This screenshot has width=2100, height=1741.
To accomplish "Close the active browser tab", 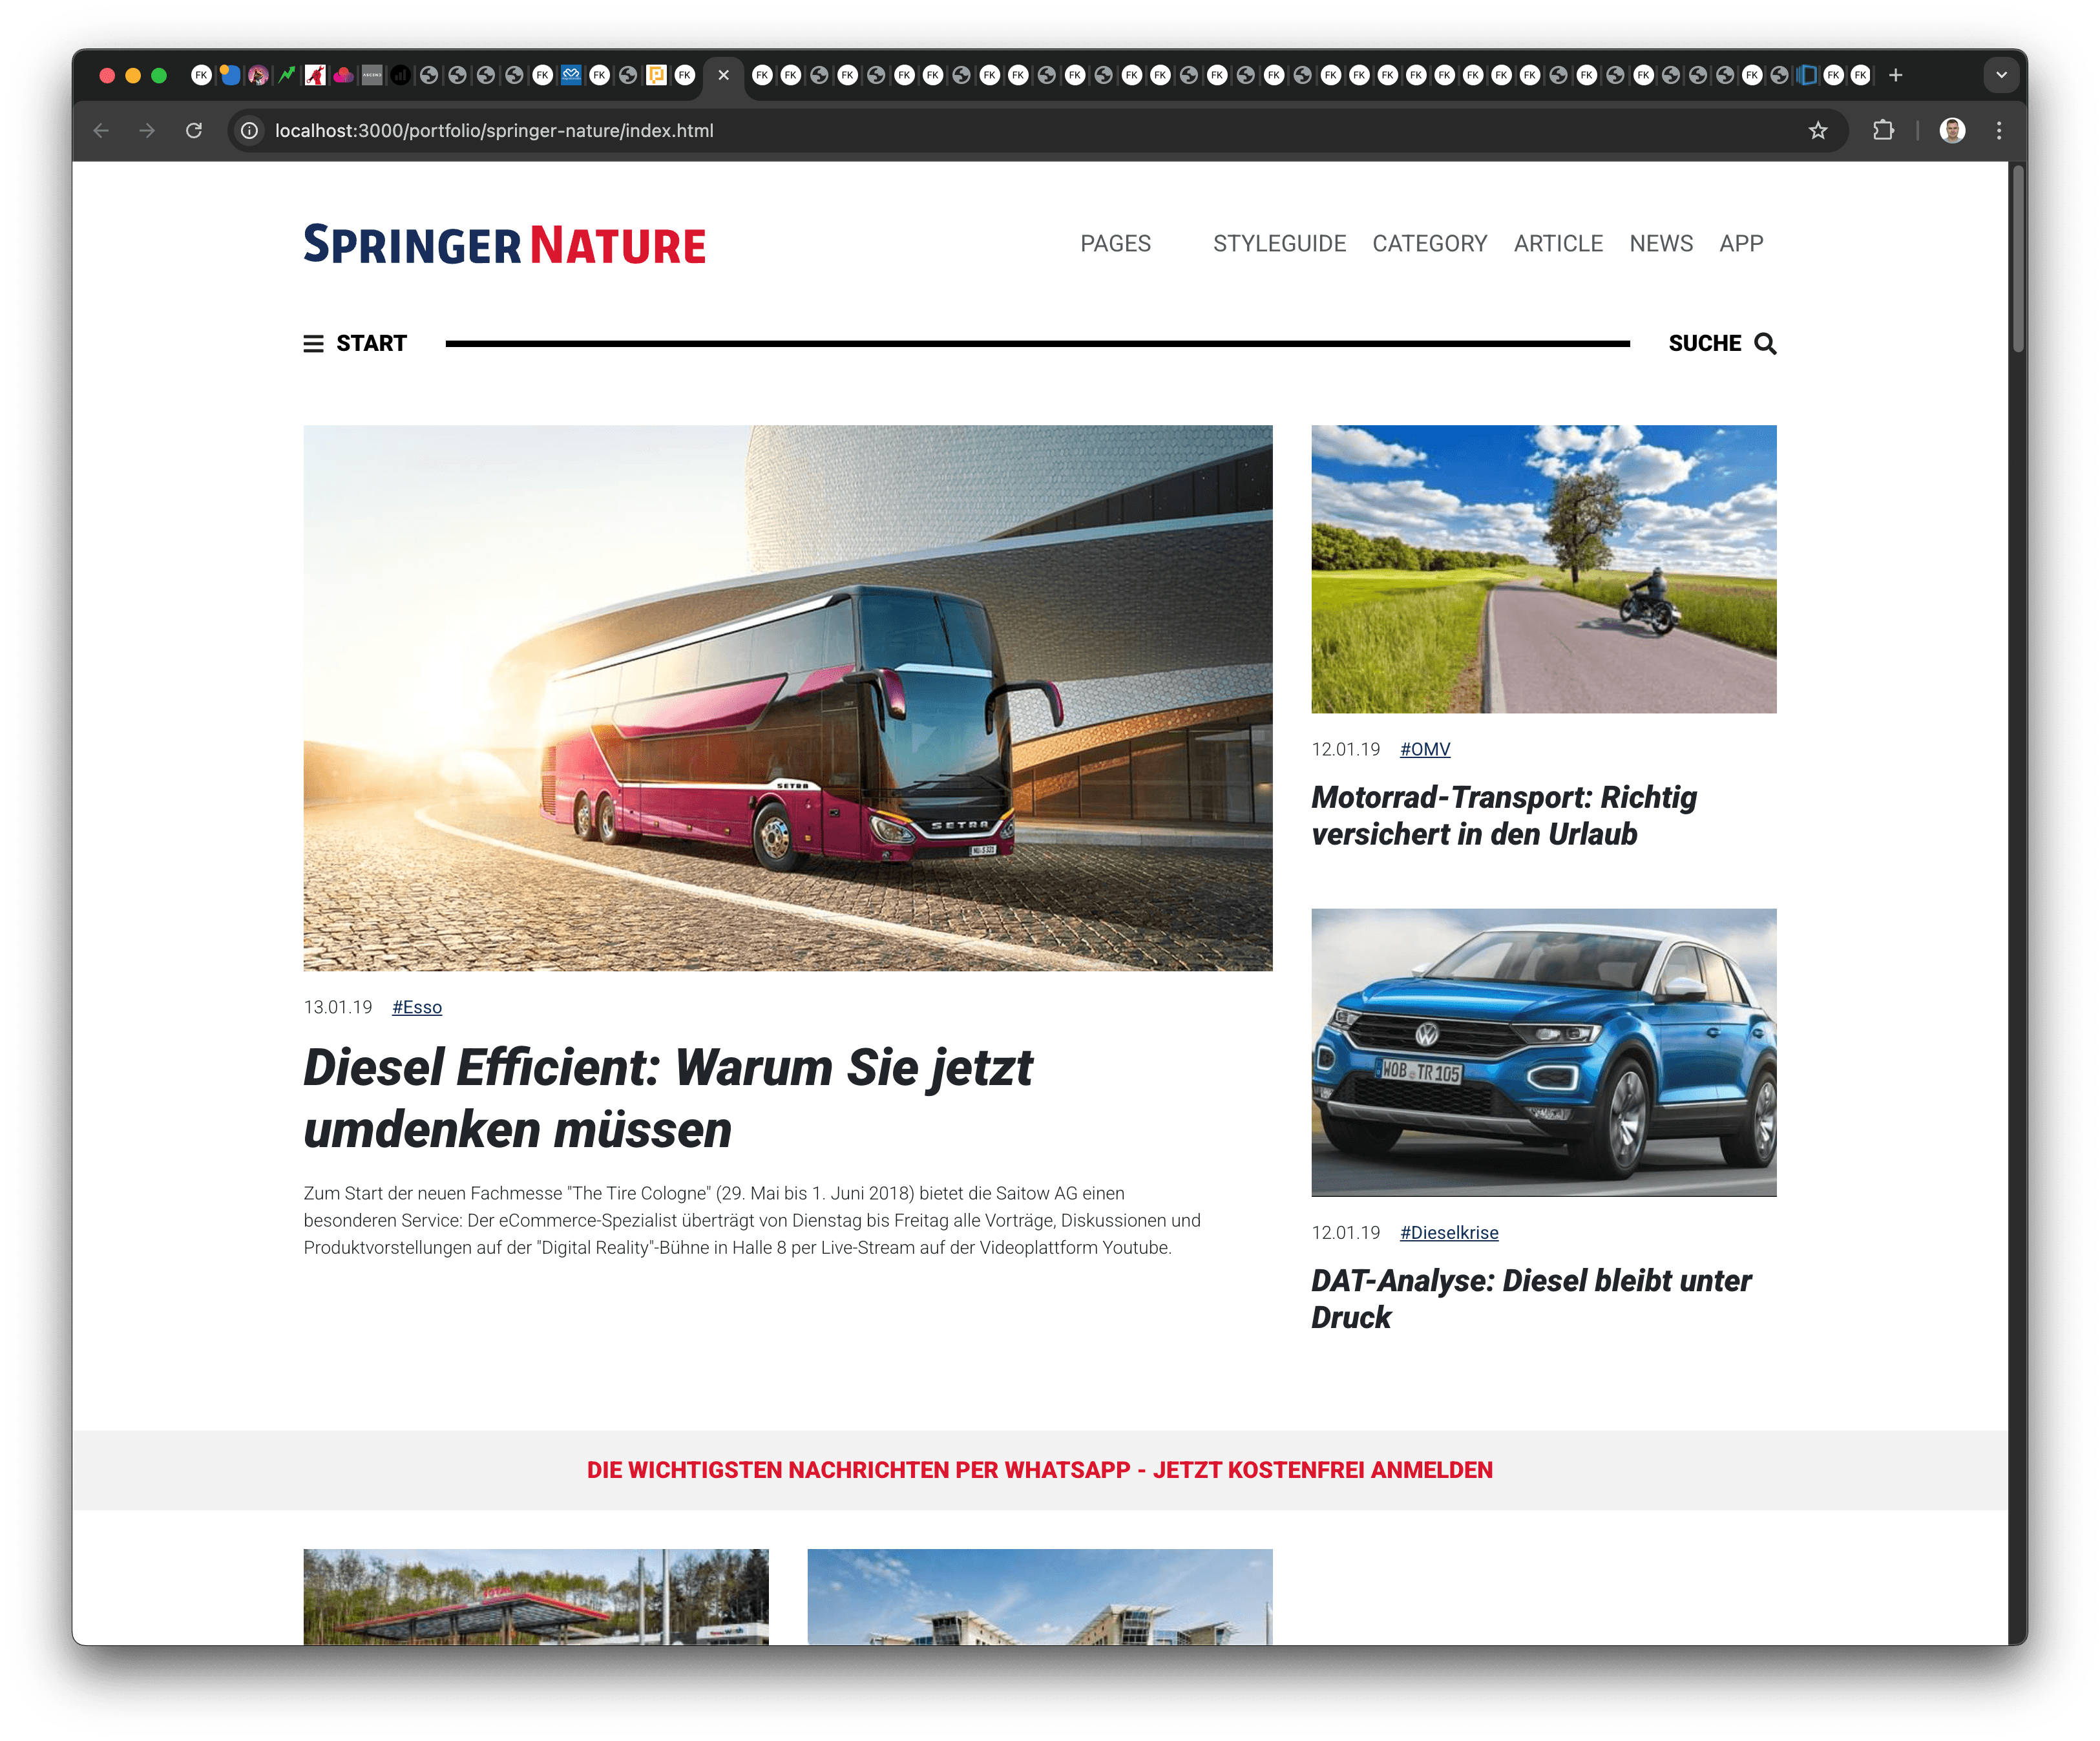I will [723, 75].
